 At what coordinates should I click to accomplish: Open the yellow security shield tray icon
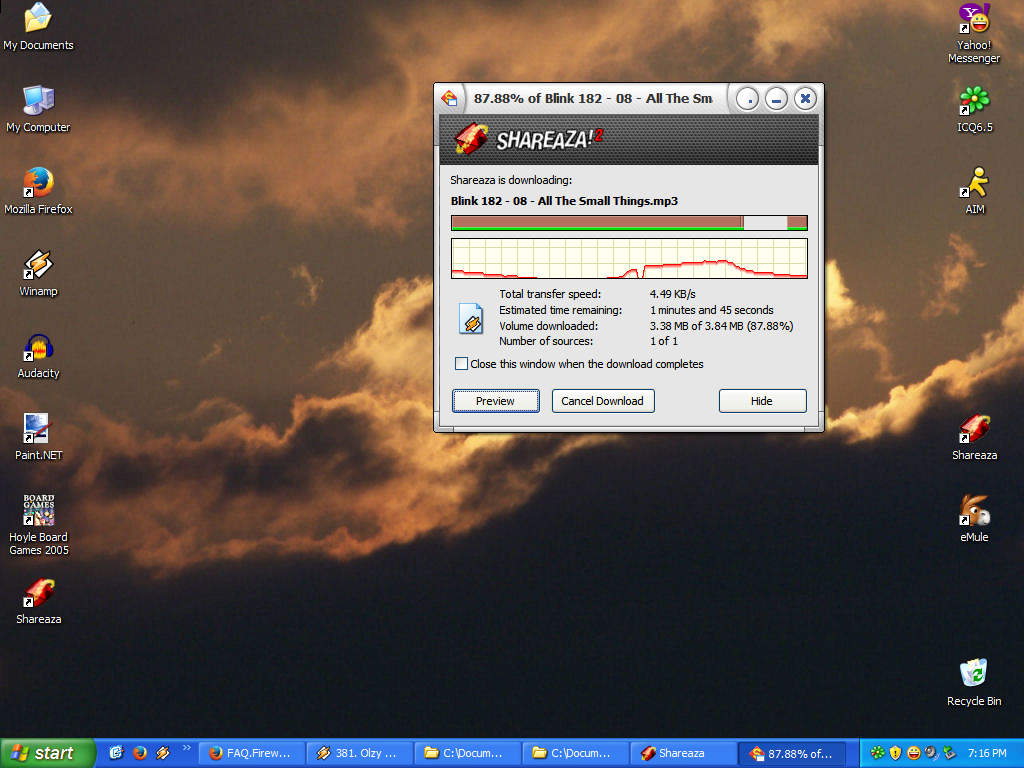click(895, 753)
